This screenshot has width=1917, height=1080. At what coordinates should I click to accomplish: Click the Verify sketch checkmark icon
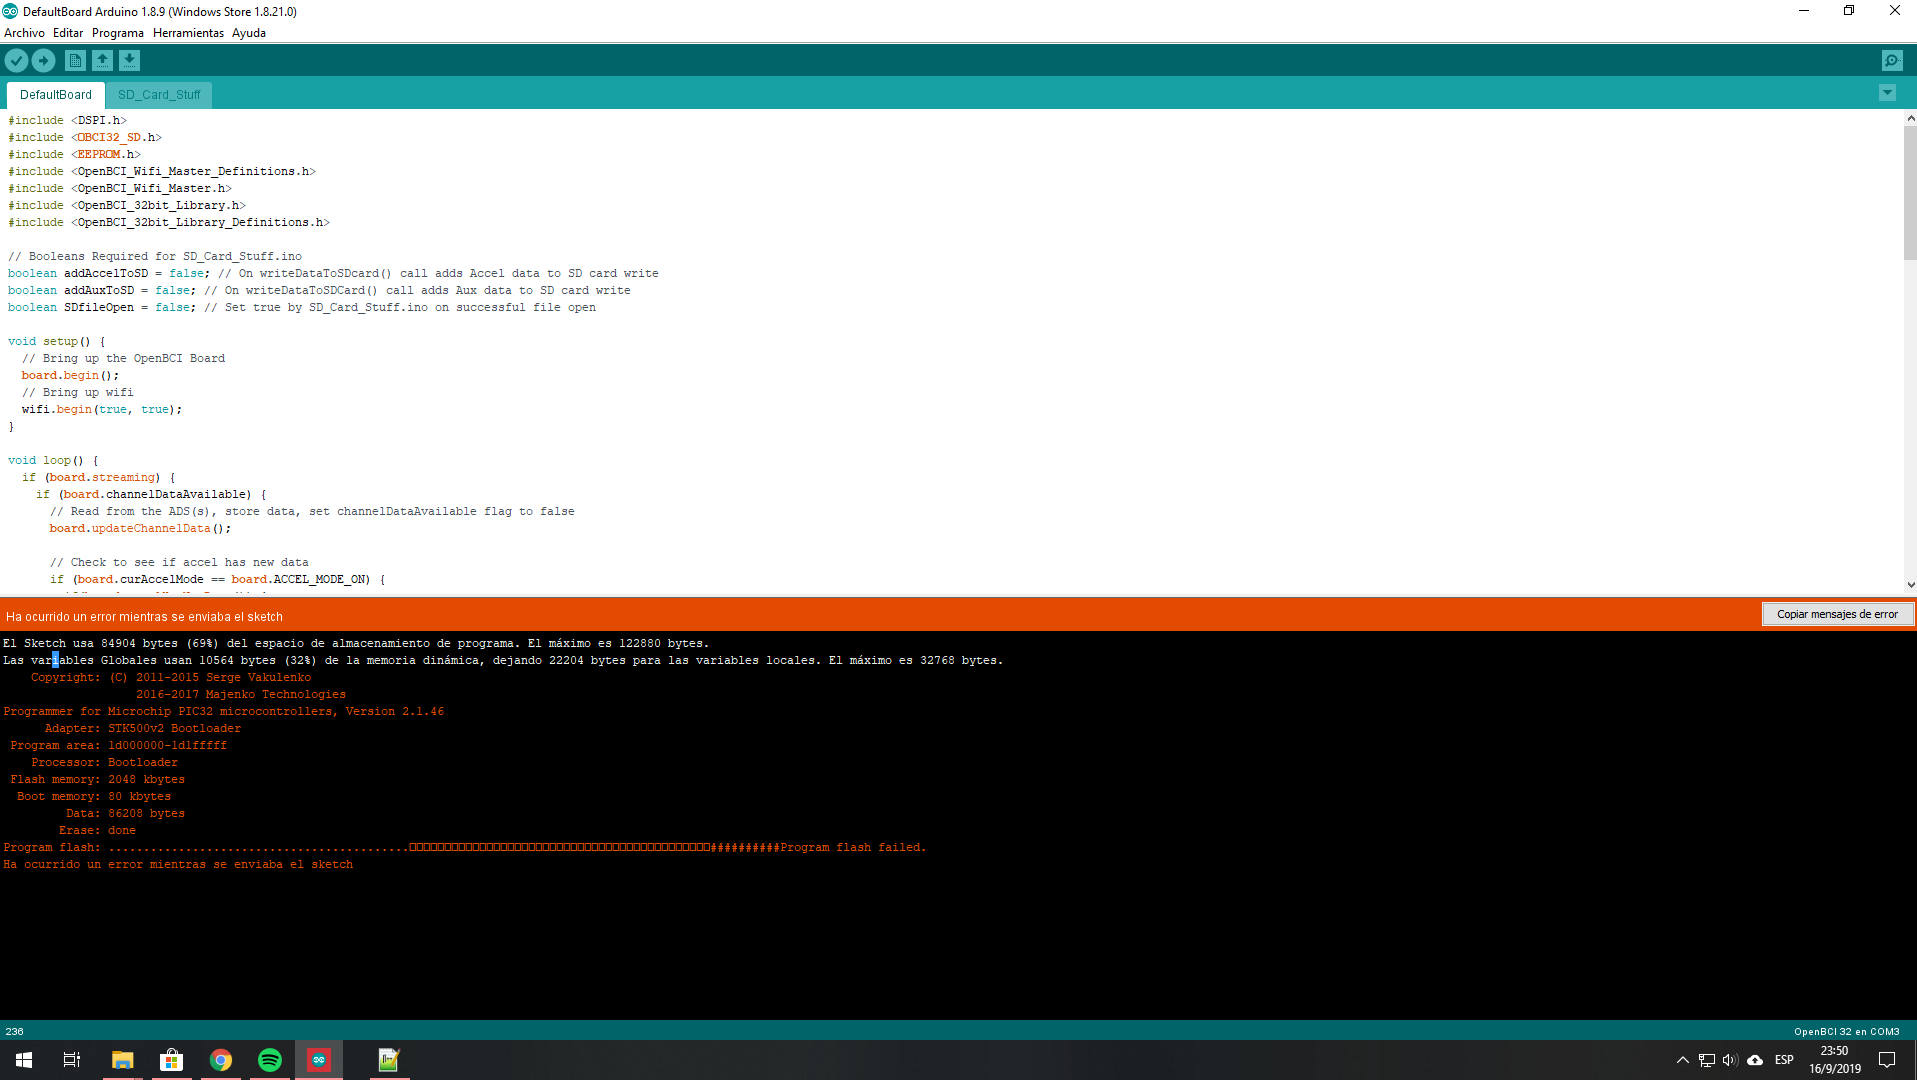coord(16,61)
